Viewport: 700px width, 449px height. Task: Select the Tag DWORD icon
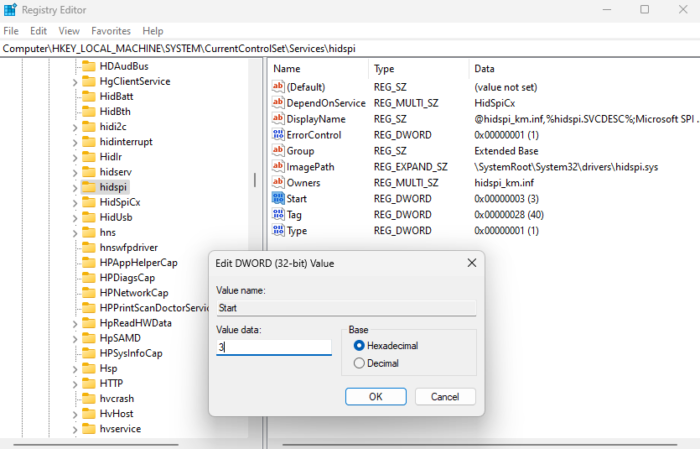point(278,215)
